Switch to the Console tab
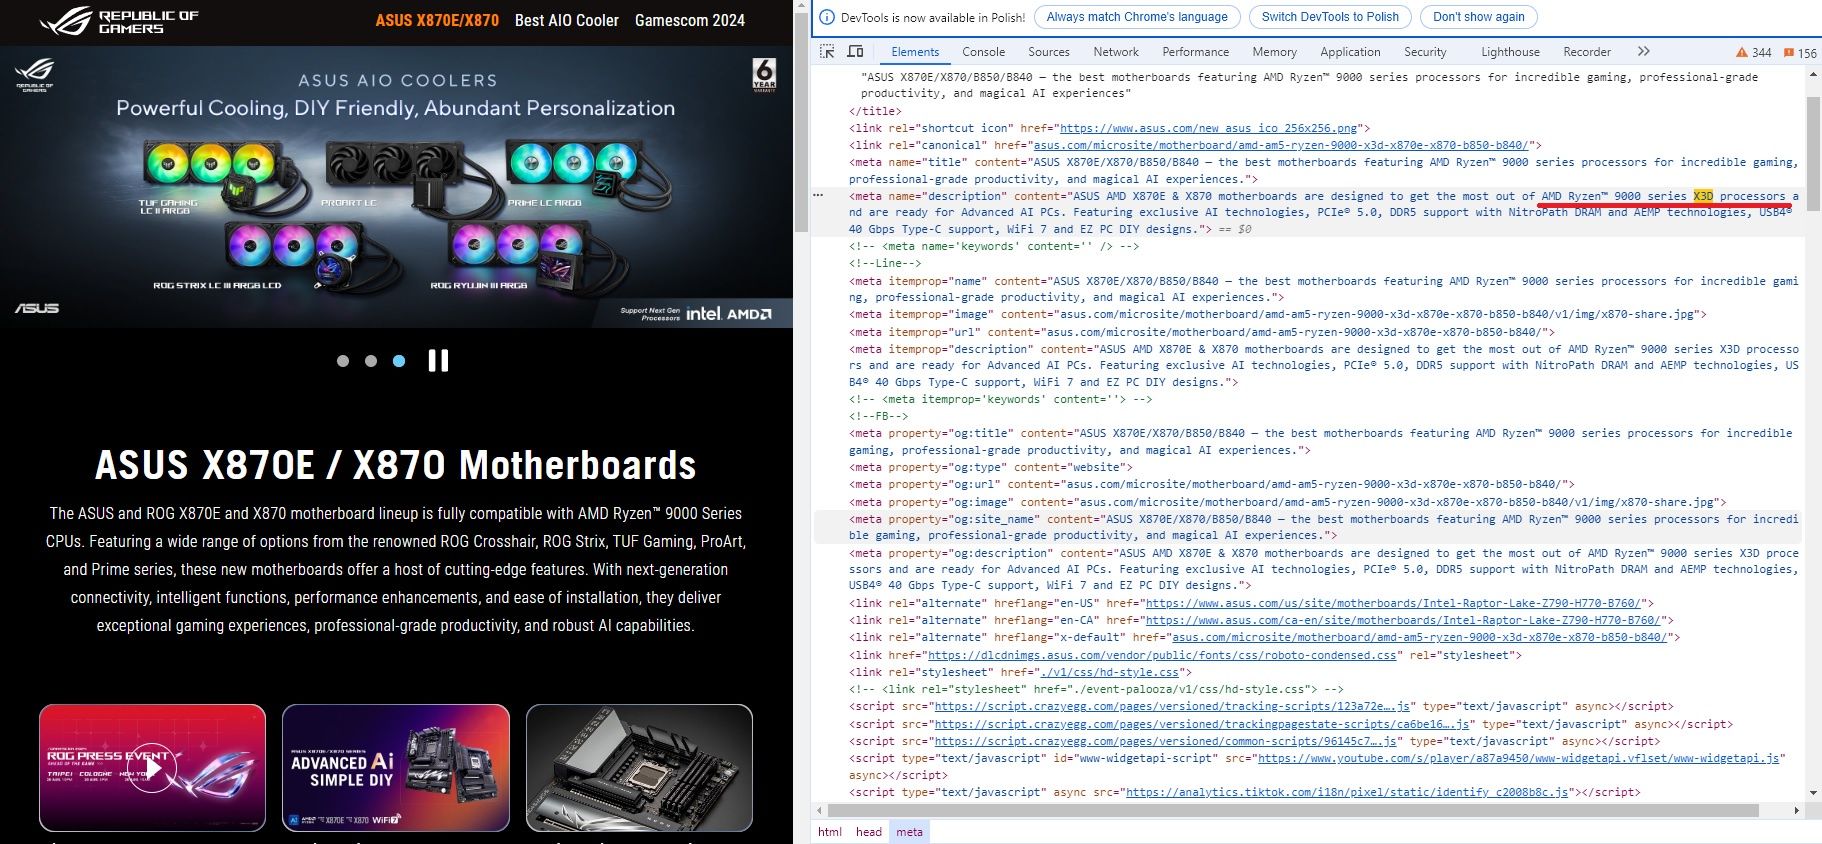Viewport: 1822px width, 844px height. click(984, 52)
